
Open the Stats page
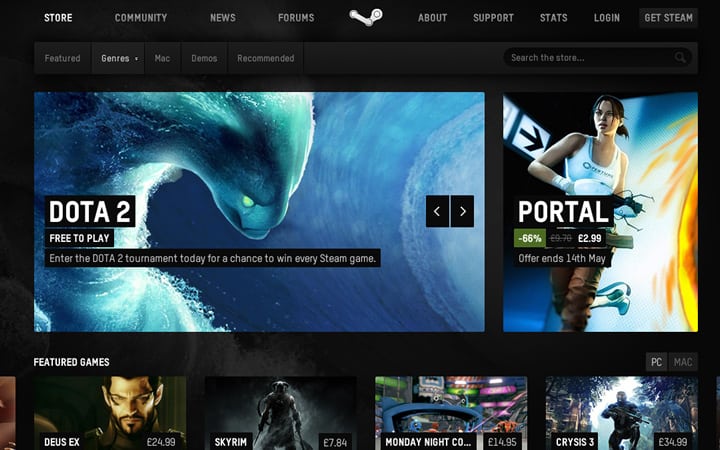click(554, 18)
